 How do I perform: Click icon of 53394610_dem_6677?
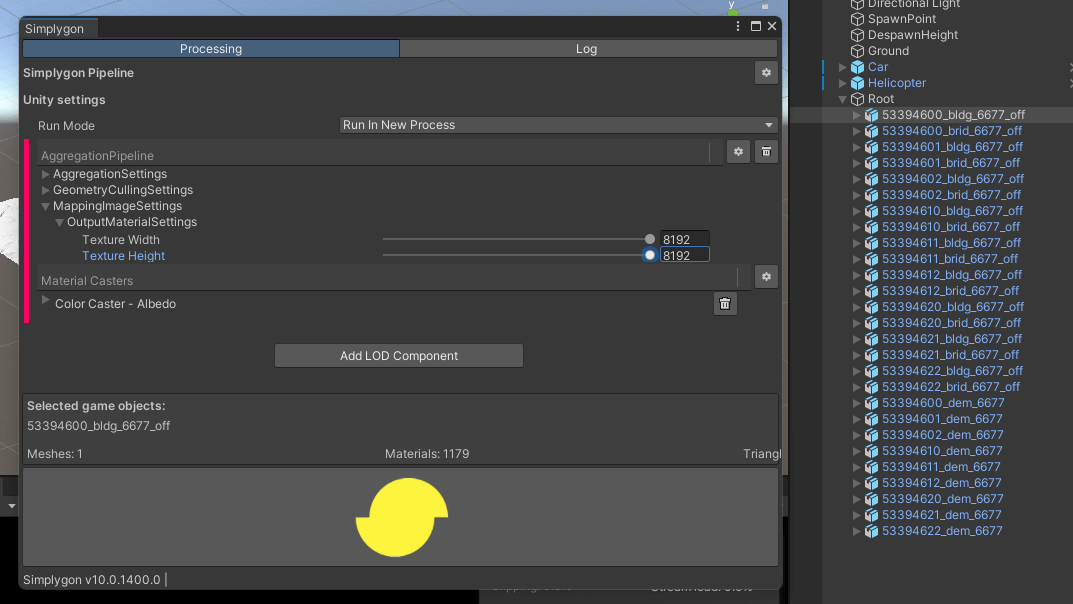[x=871, y=451]
